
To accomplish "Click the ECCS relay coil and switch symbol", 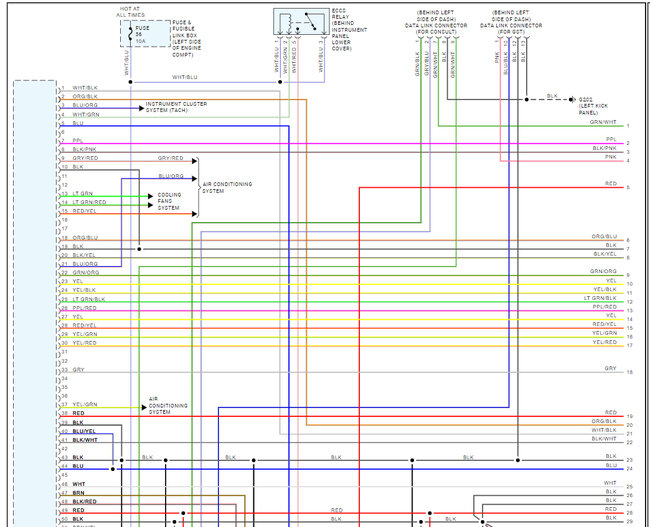I will pyautogui.click(x=301, y=22).
